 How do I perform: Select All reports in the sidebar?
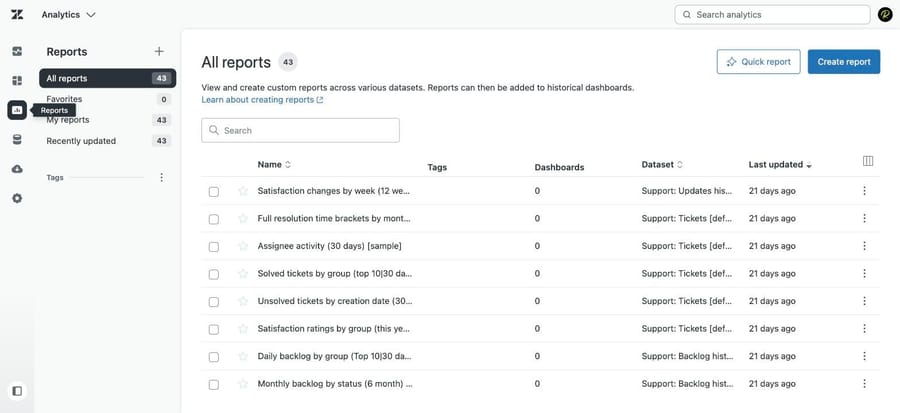tap(107, 79)
